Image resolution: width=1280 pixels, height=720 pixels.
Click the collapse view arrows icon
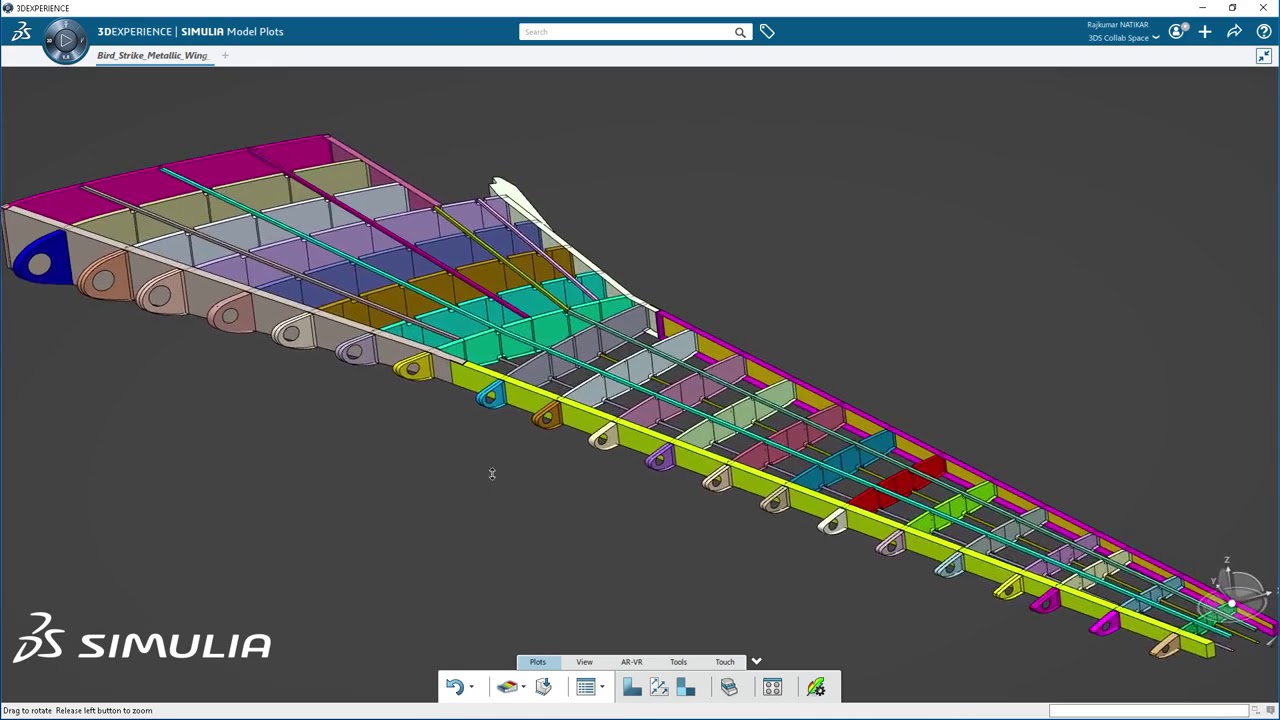click(x=1264, y=56)
